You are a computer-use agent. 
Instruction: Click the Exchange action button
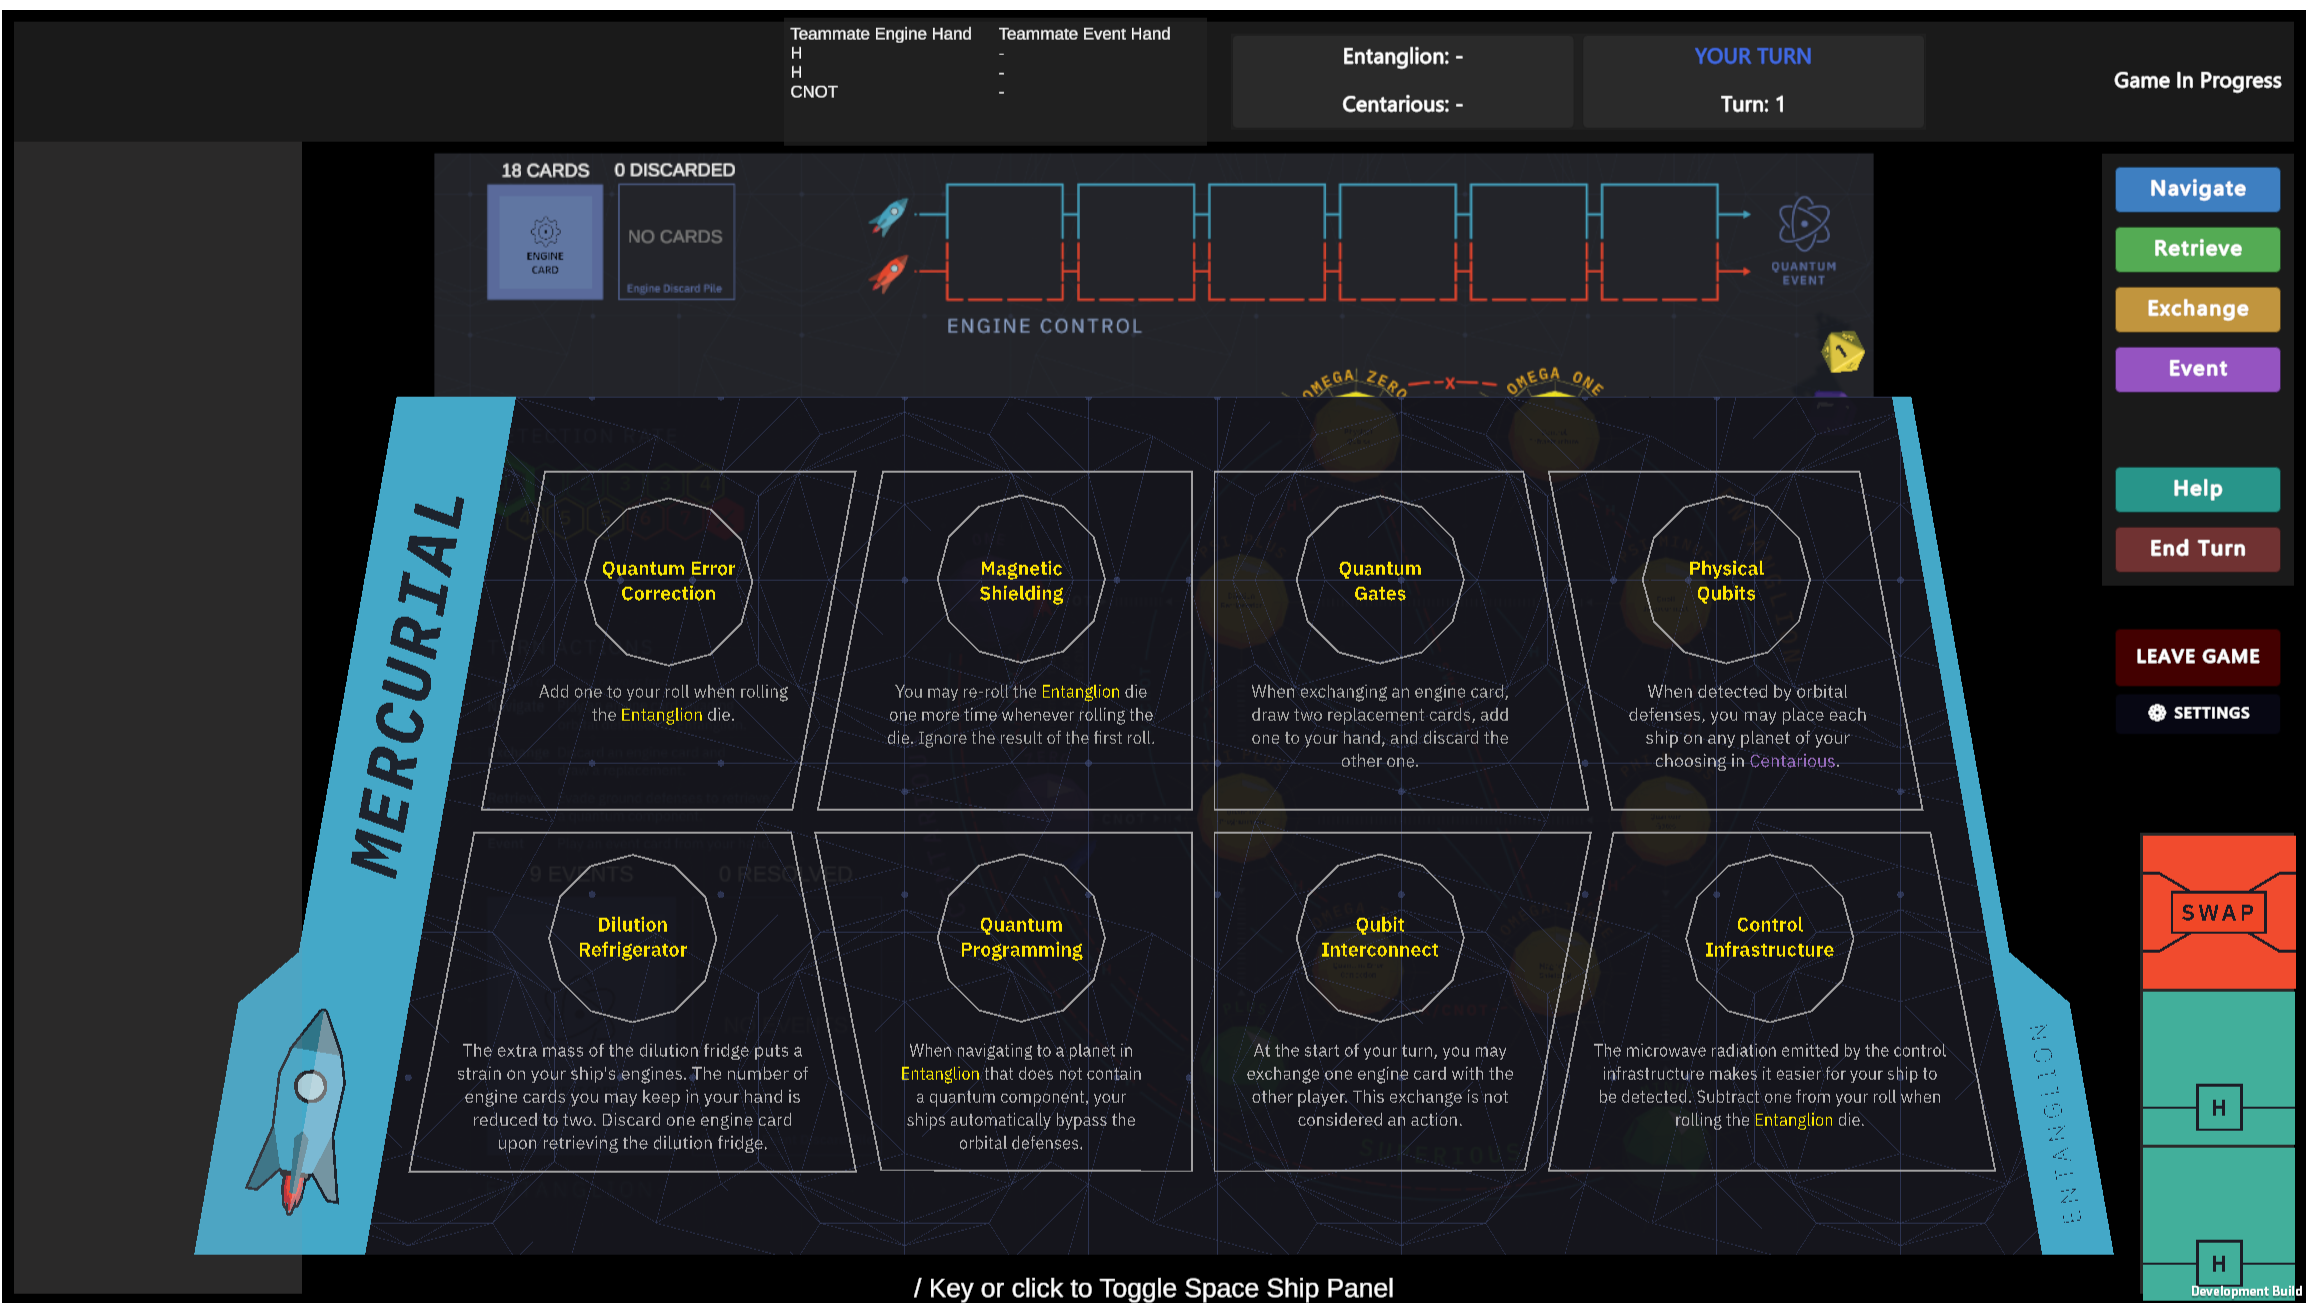coord(2198,309)
